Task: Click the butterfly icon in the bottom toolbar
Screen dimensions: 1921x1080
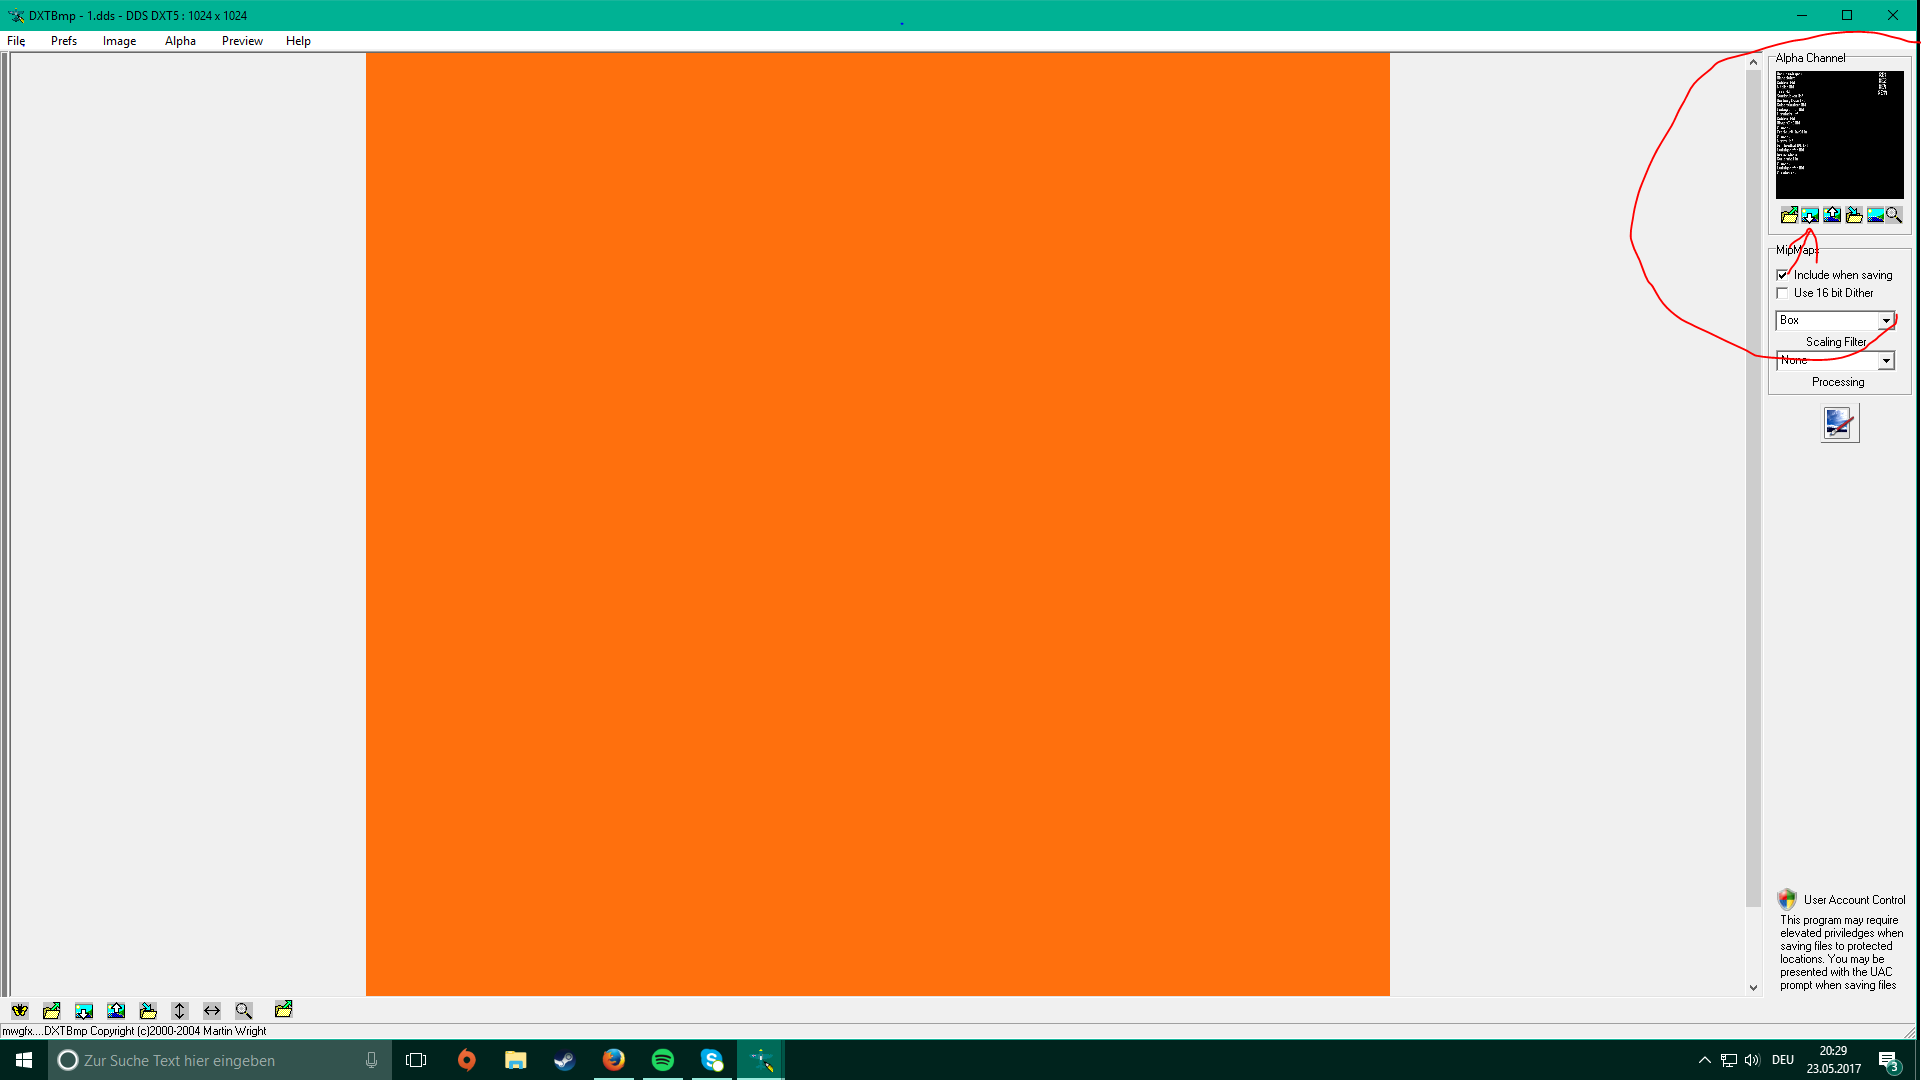Action: [x=20, y=1011]
